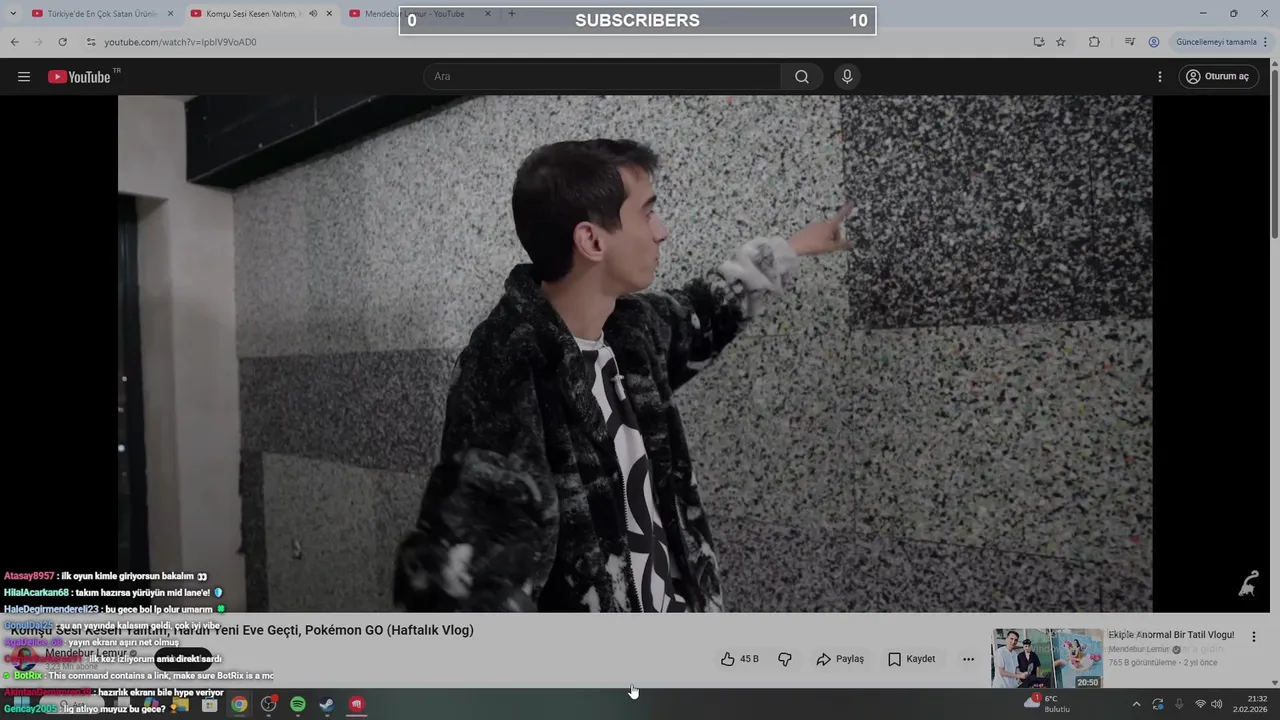The width and height of the screenshot is (1280, 720).
Task: Open the sync icon in the system tray
Action: (1158, 704)
